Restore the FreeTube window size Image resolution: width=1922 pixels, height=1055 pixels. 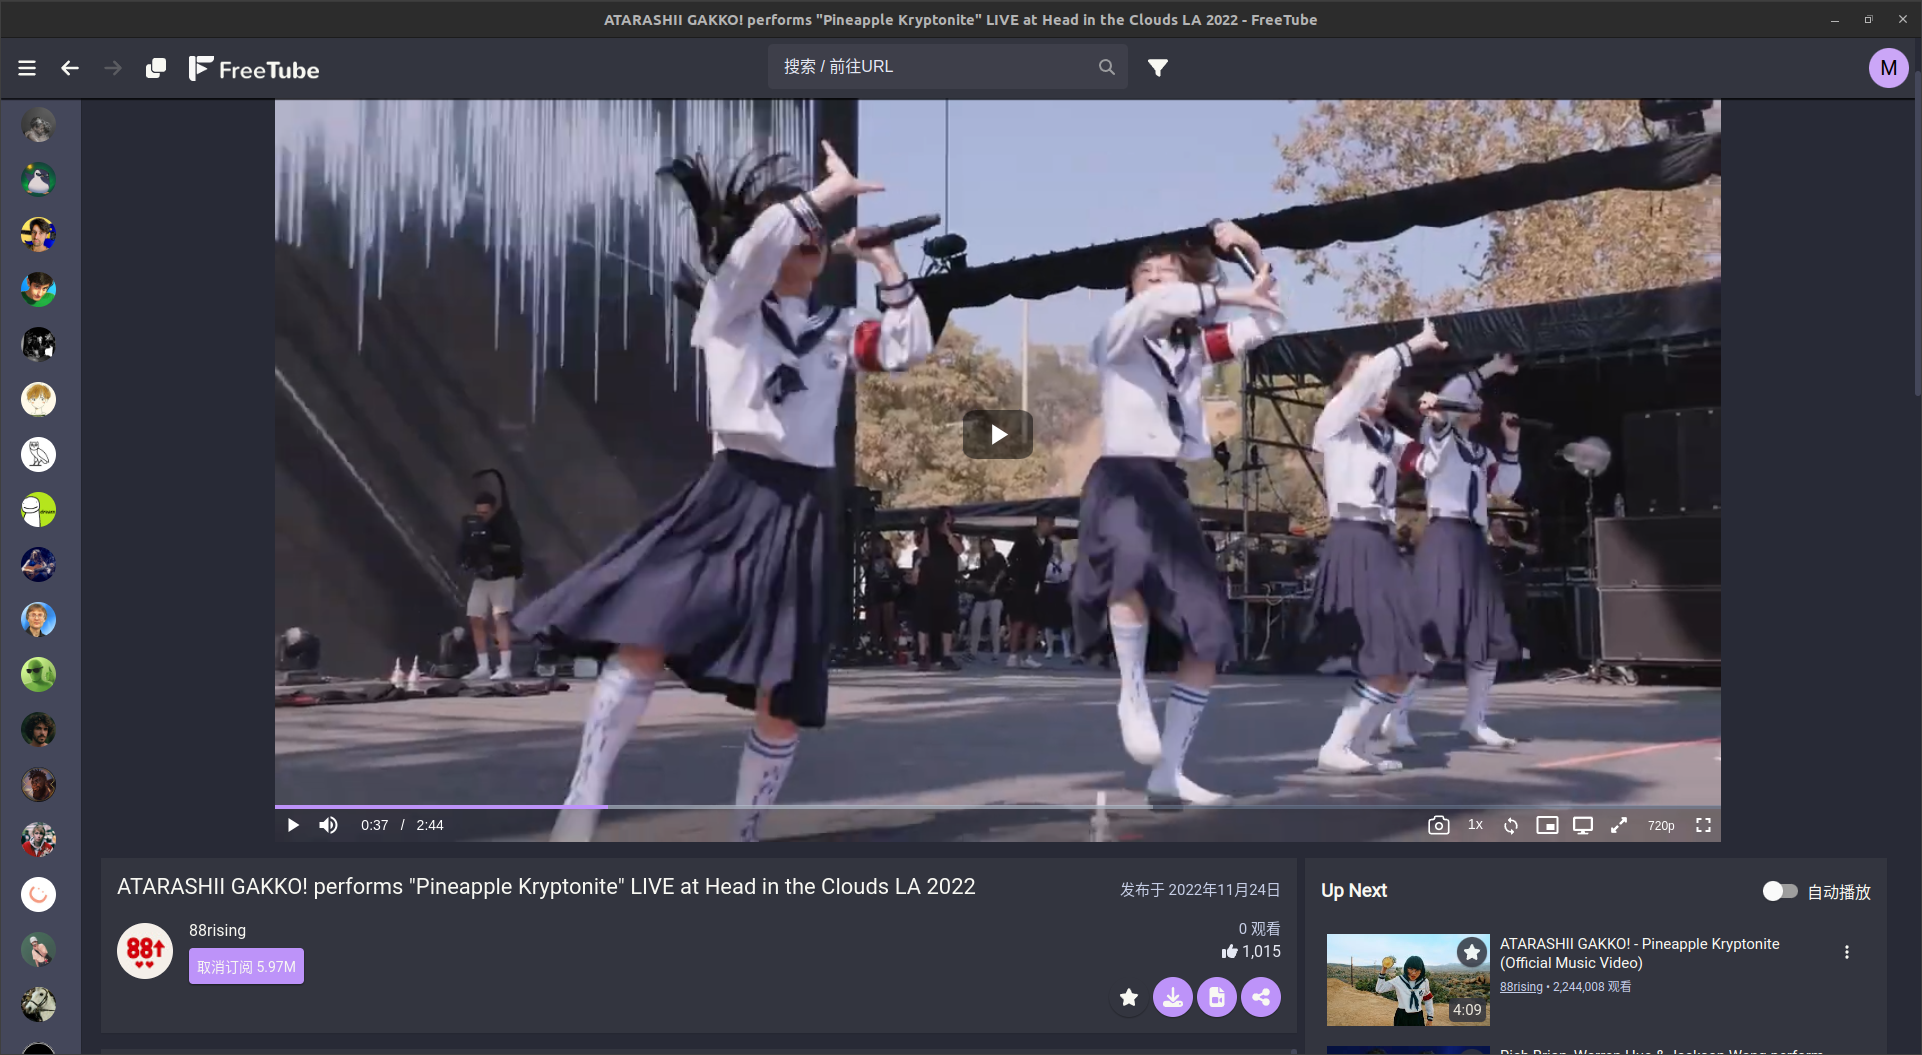[1868, 19]
